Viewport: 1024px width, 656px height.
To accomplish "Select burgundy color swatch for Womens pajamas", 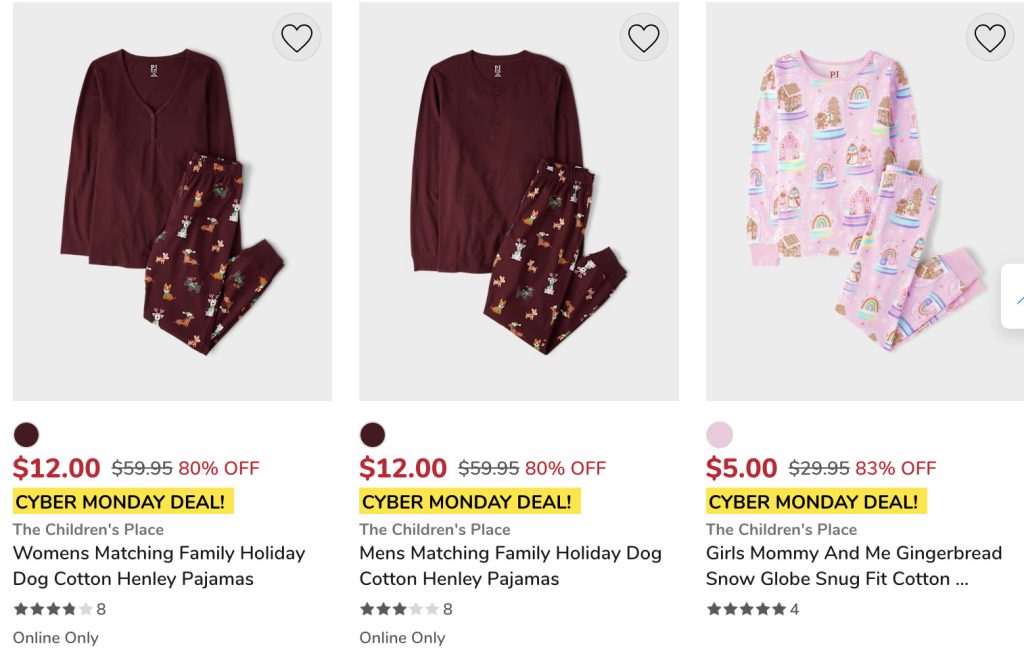I will click(26, 435).
